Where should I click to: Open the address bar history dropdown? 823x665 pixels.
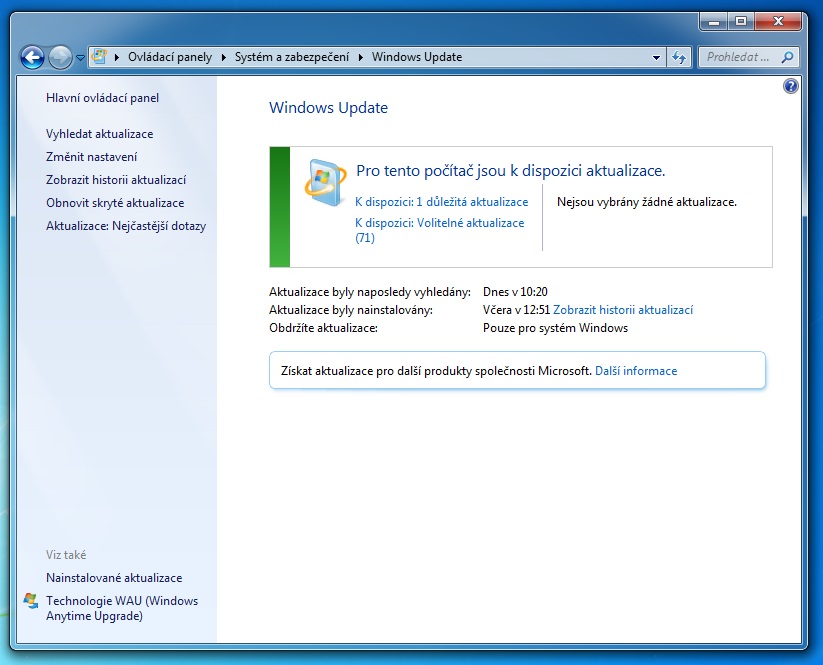pos(656,57)
